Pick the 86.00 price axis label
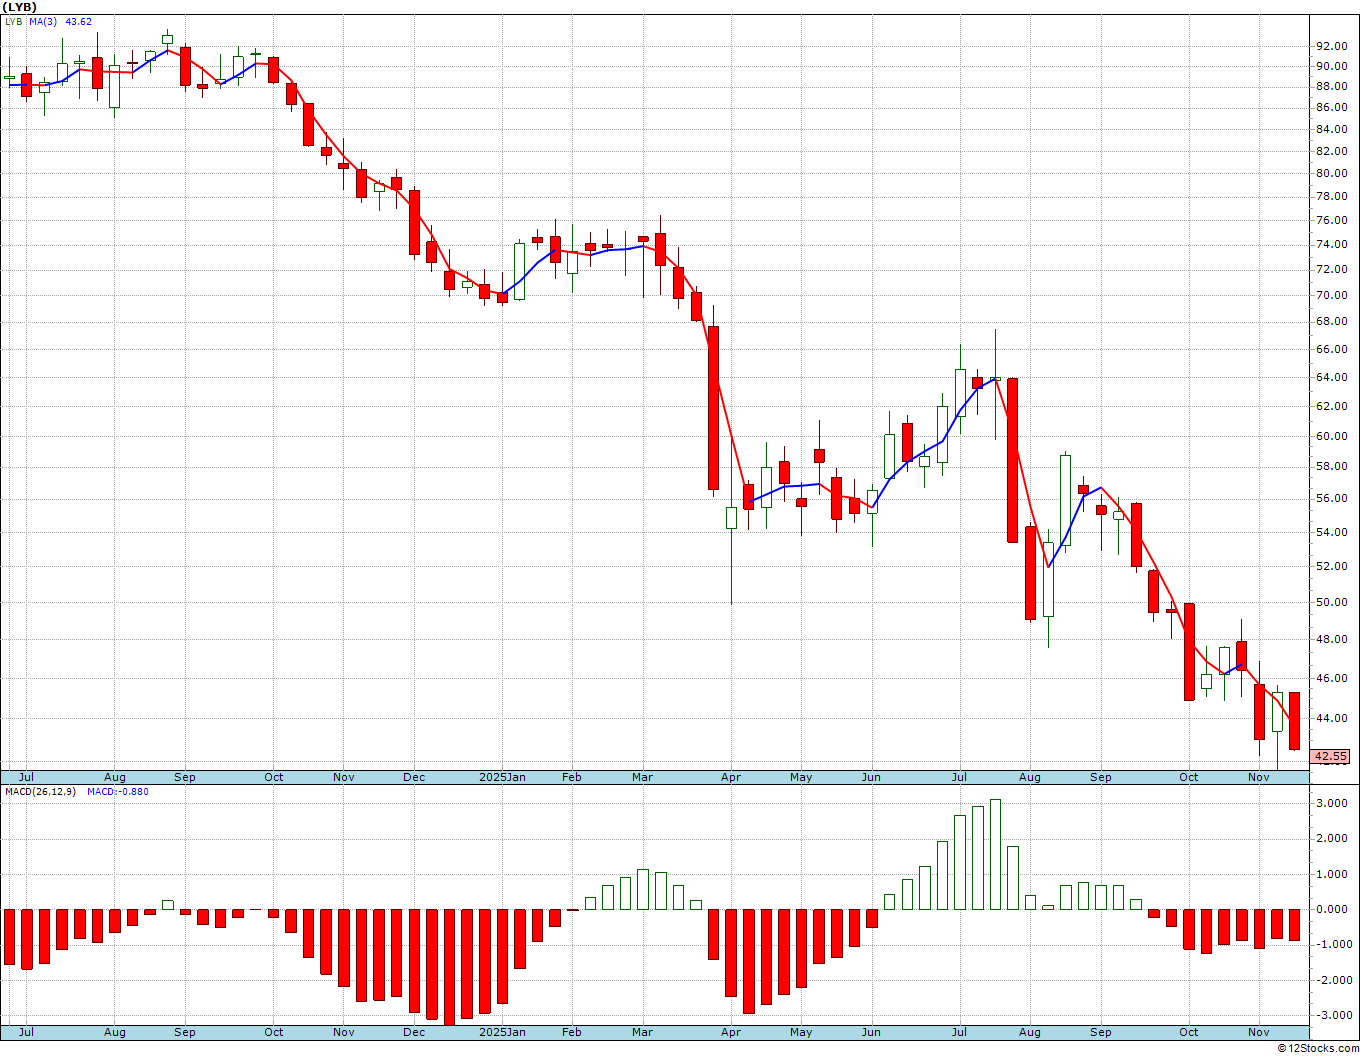Viewport: 1360px width, 1056px height. point(1330,107)
